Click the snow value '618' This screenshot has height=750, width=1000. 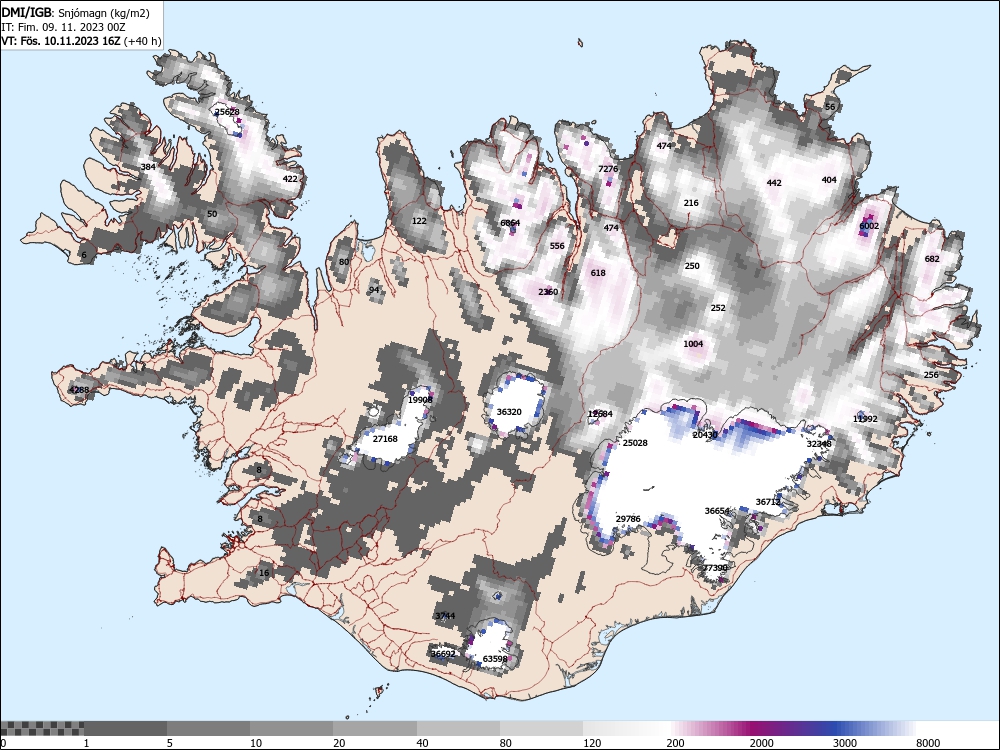point(598,272)
